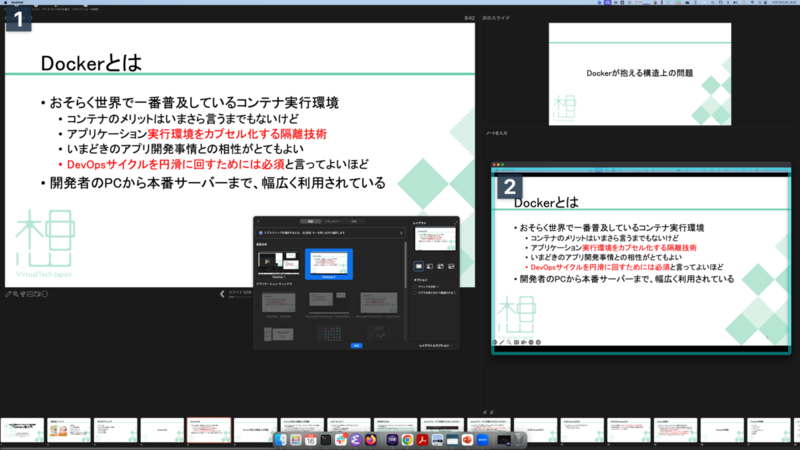Open Launchpad from the Dock
This screenshot has height=450, width=800.
click(x=295, y=440)
